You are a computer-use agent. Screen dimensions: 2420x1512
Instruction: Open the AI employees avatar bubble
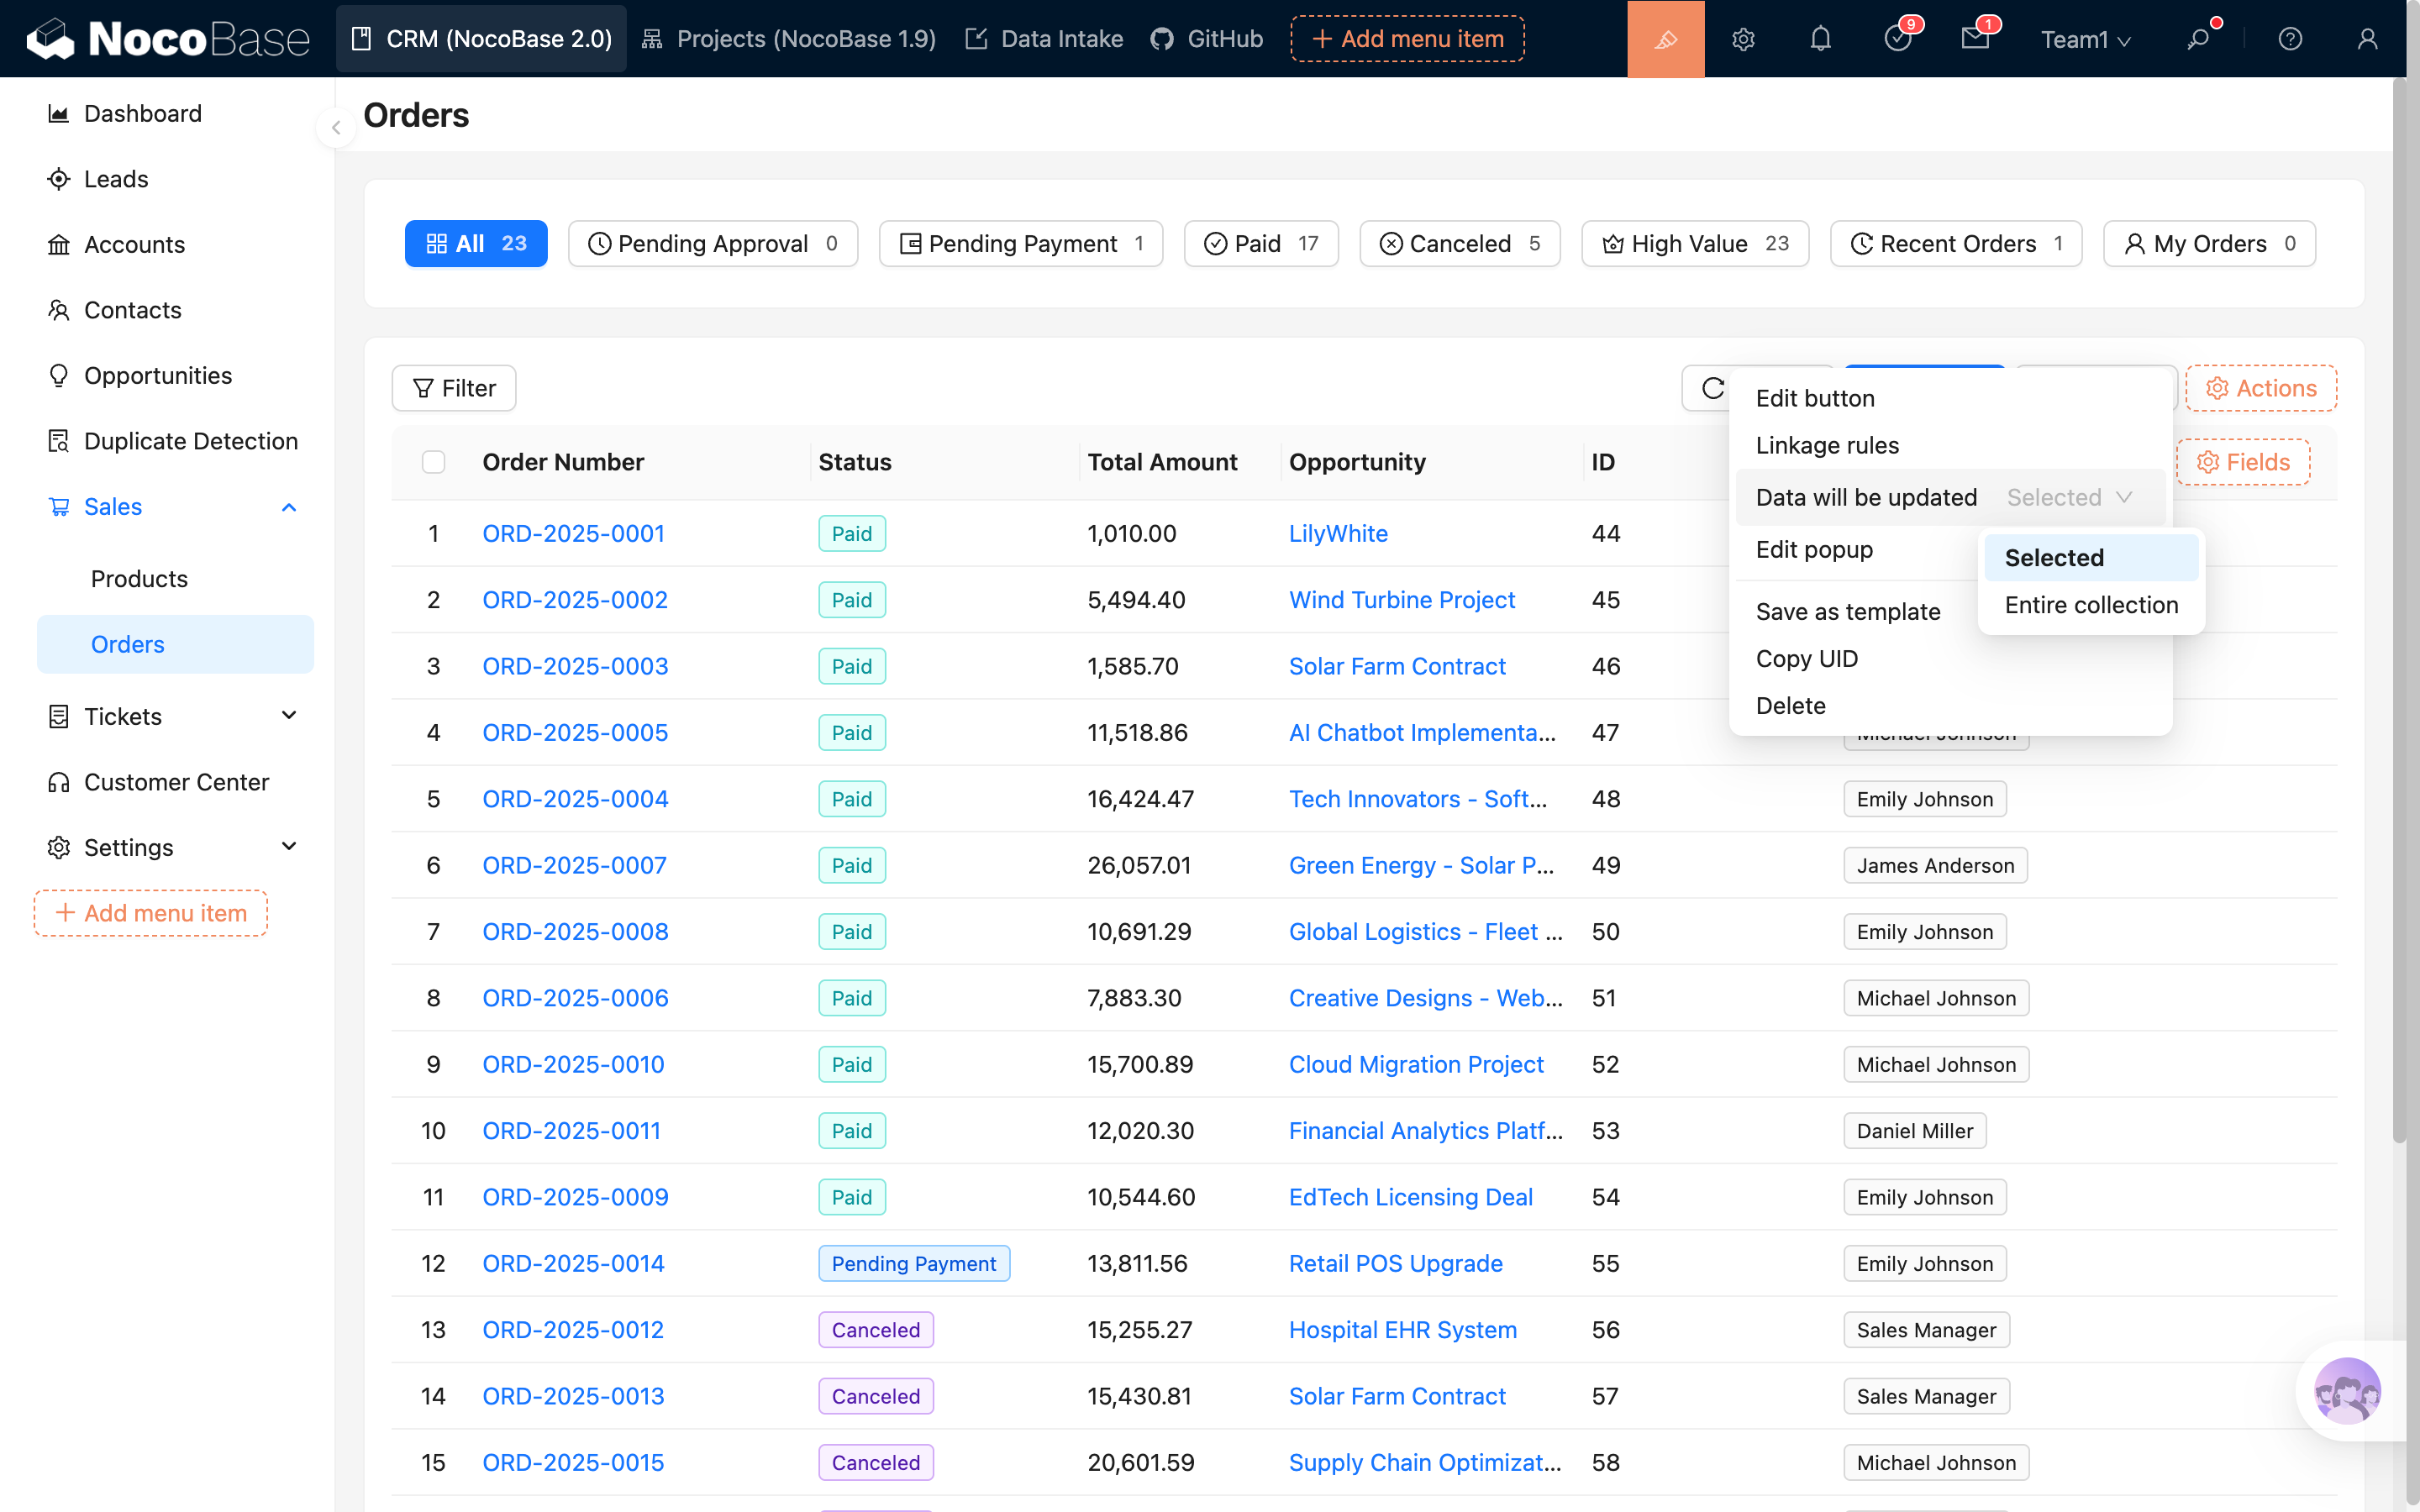coord(2346,1390)
